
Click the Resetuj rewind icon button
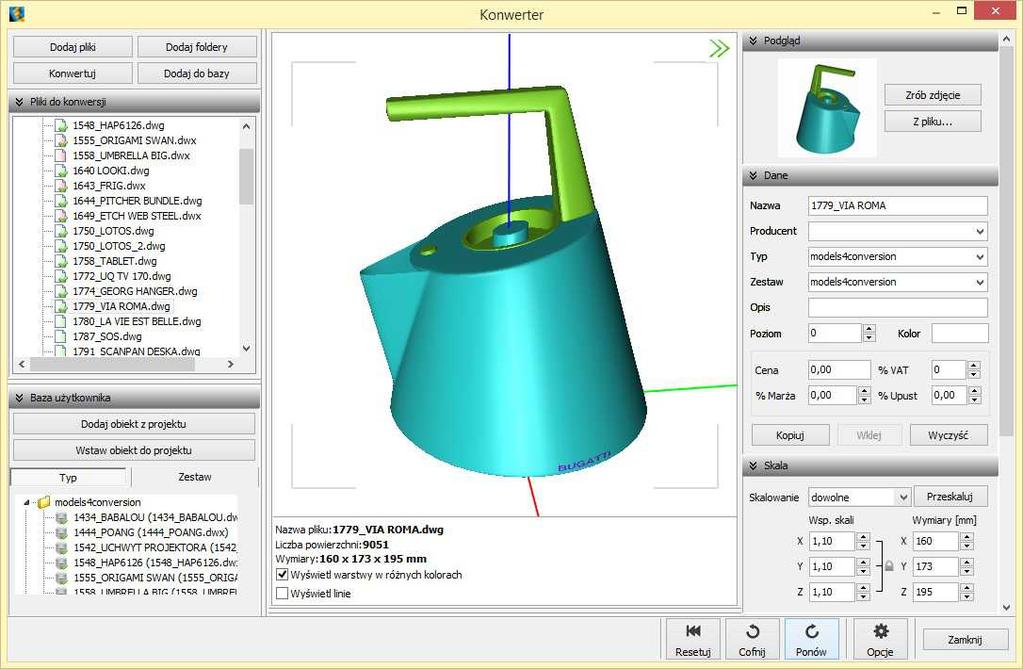pyautogui.click(x=693, y=639)
